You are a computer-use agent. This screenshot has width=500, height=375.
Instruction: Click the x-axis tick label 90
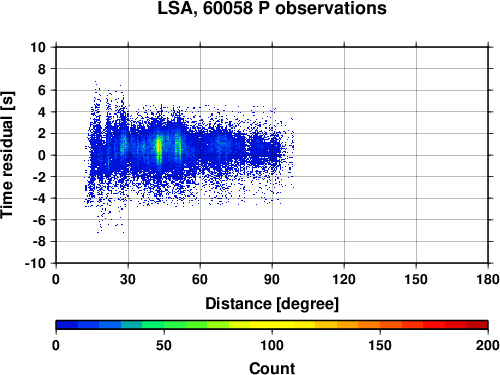272,279
